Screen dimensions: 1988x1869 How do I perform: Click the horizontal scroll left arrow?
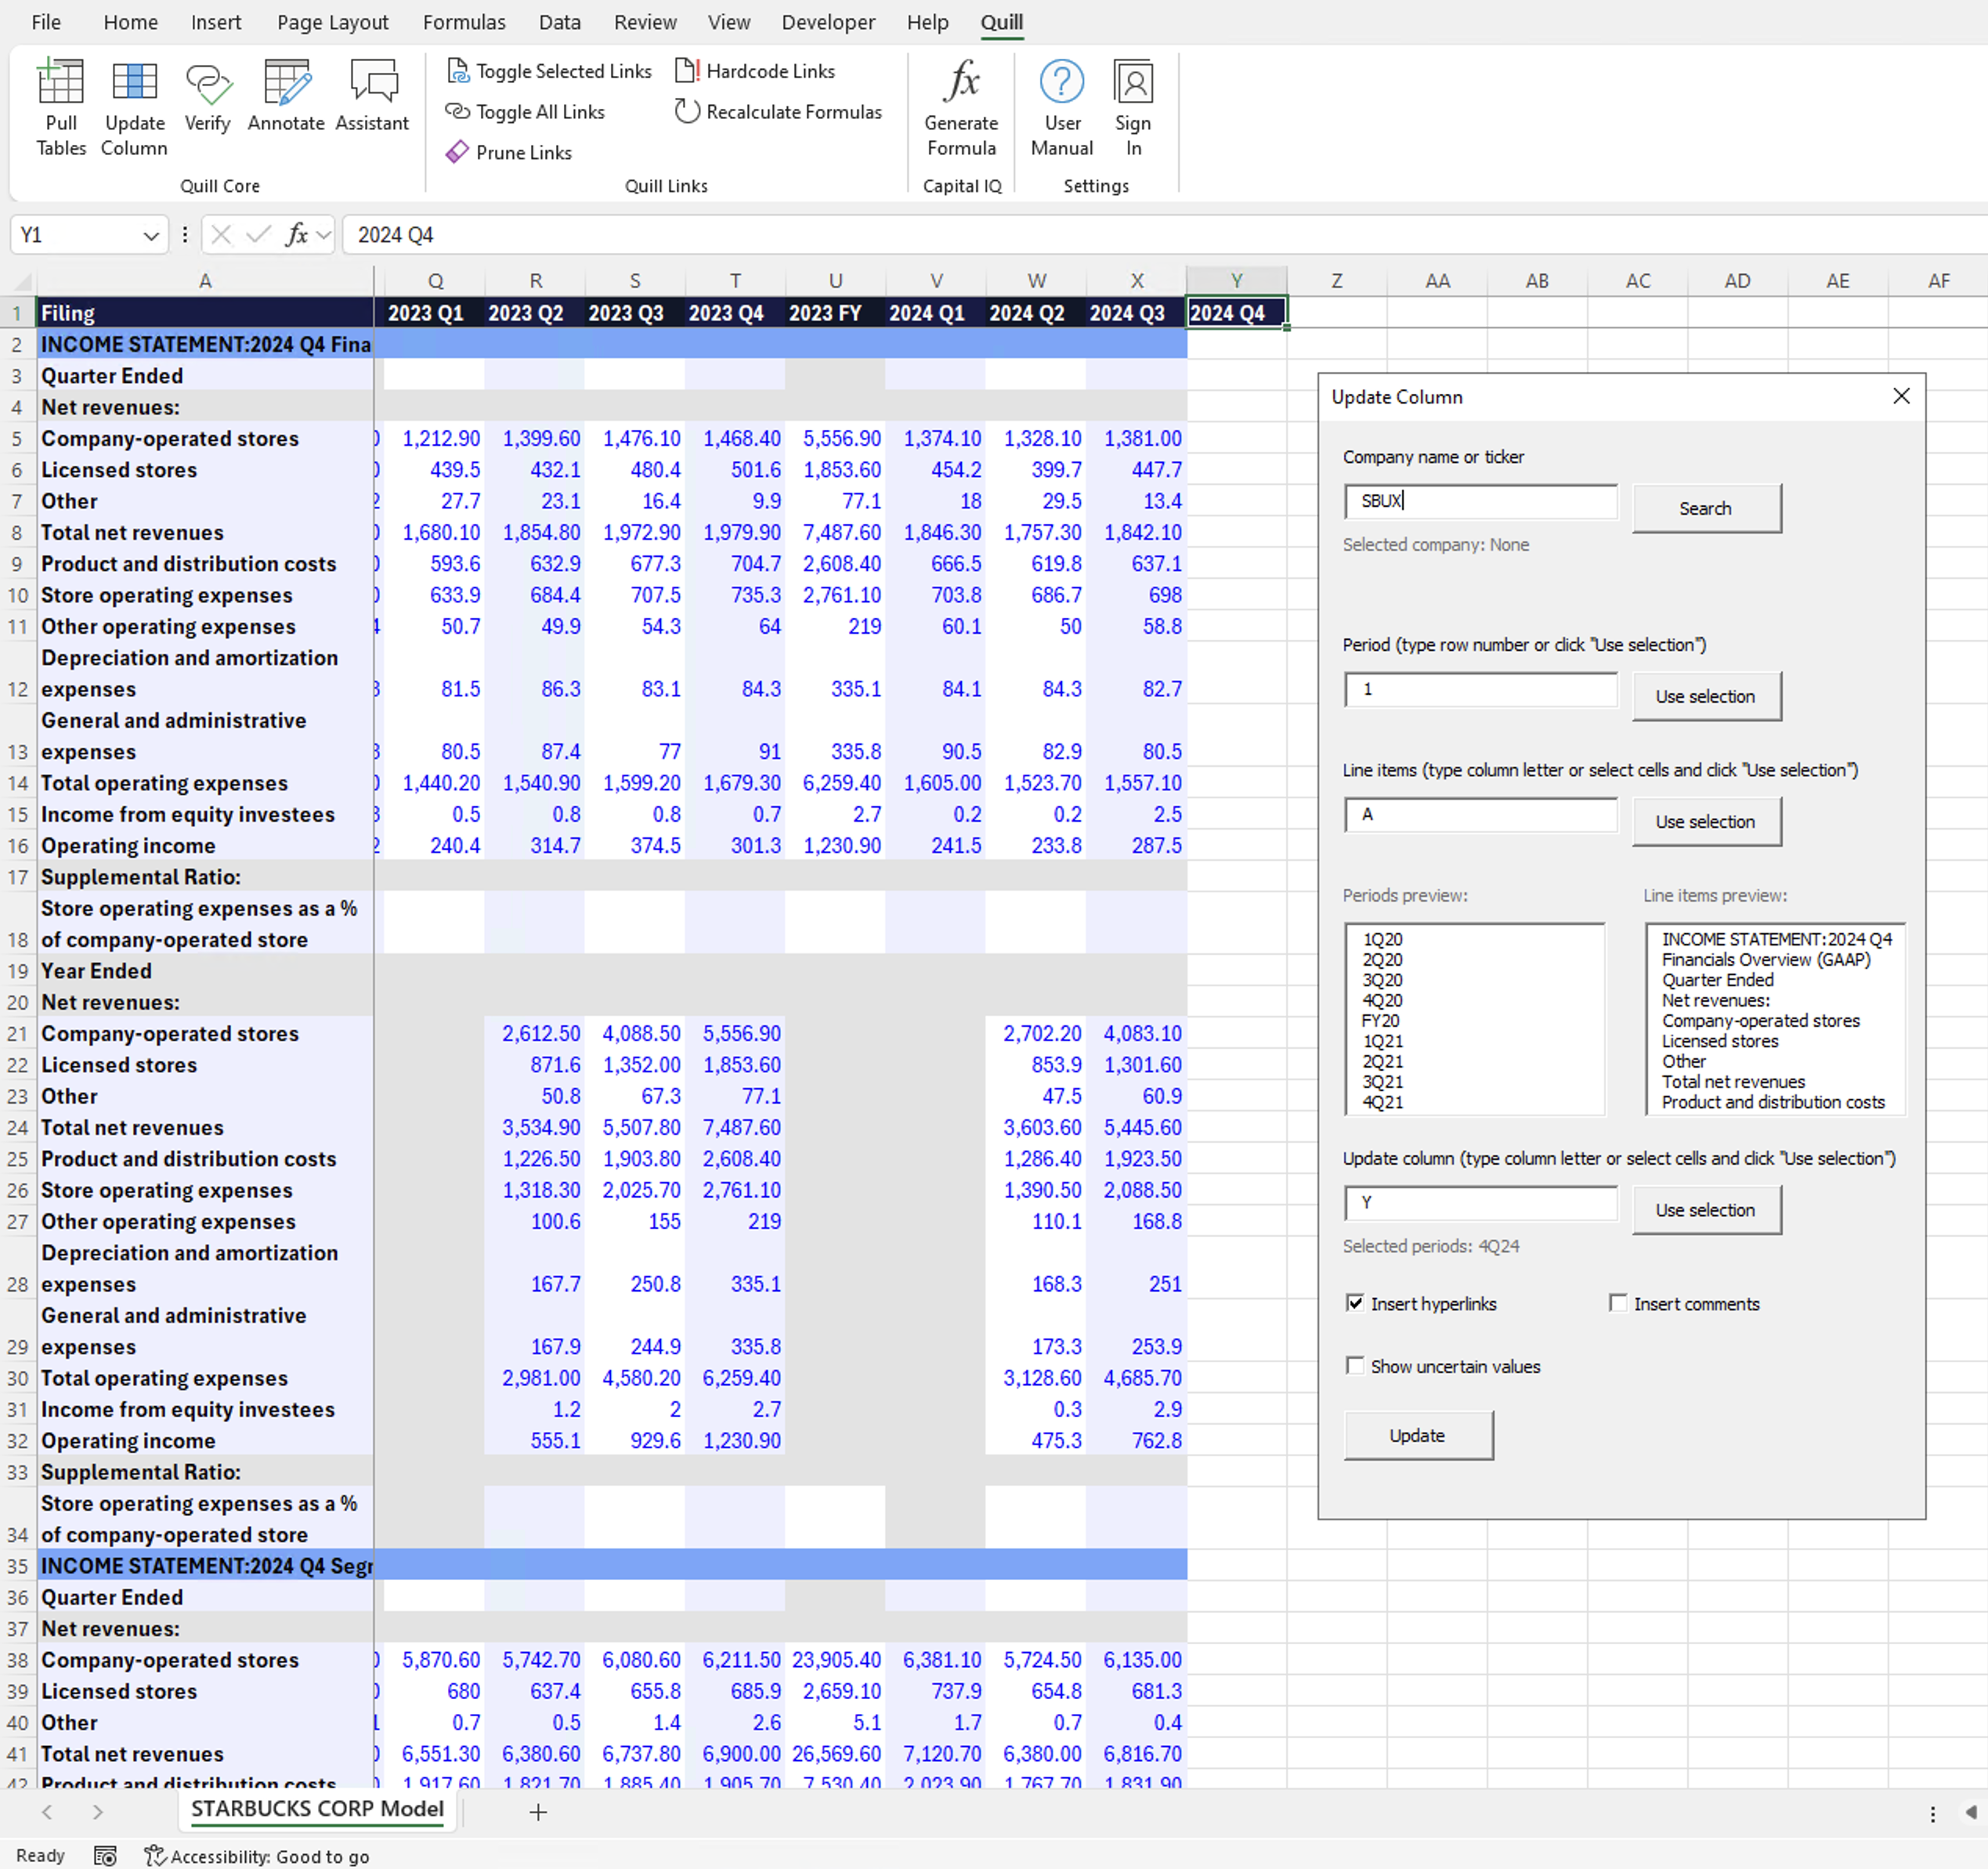(1971, 1812)
